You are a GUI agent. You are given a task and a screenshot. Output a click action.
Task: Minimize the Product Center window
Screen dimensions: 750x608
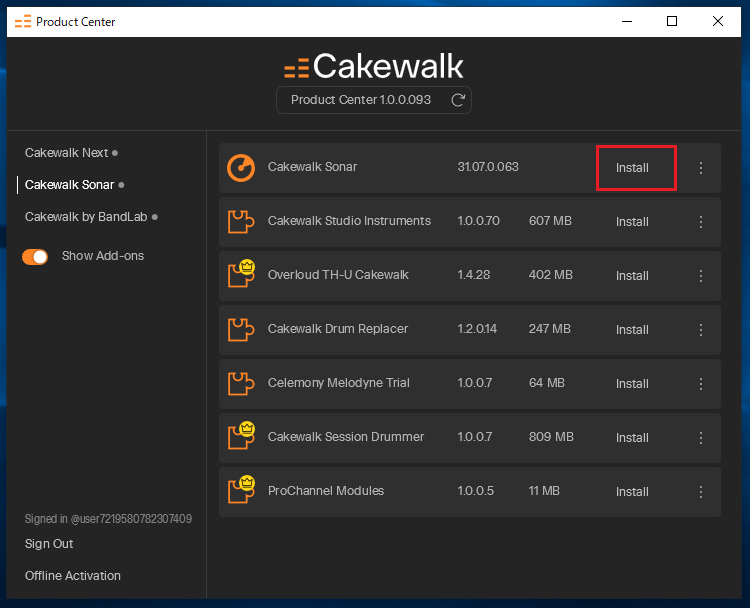pos(627,22)
